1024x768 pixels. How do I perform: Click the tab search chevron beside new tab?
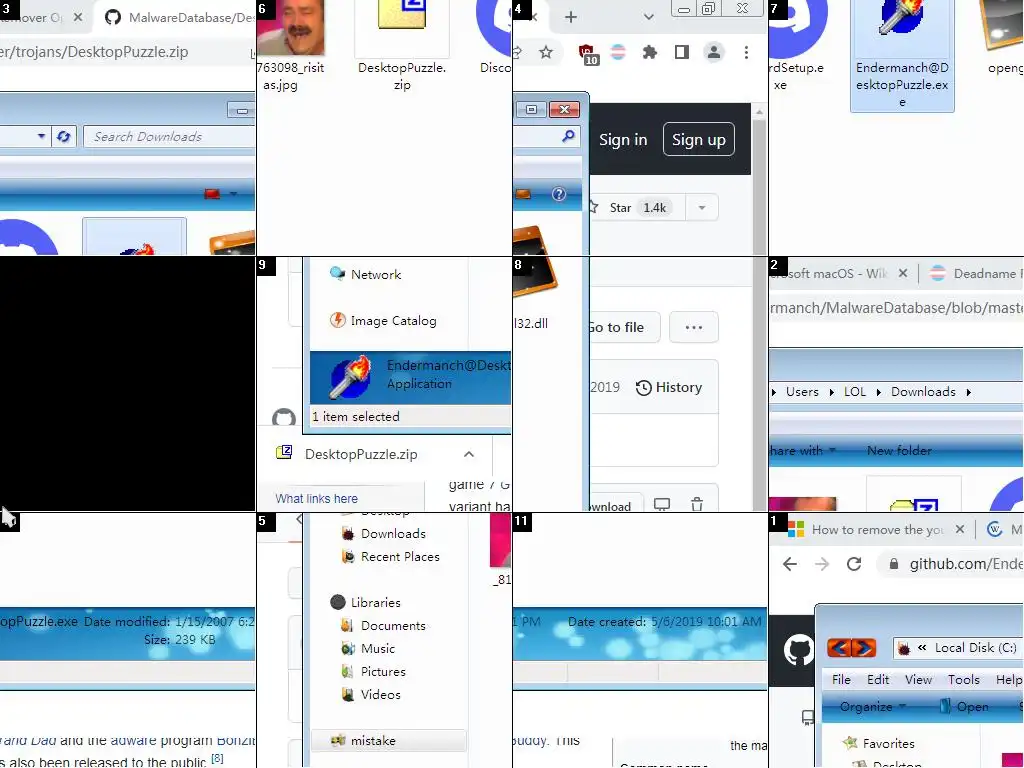tap(648, 17)
